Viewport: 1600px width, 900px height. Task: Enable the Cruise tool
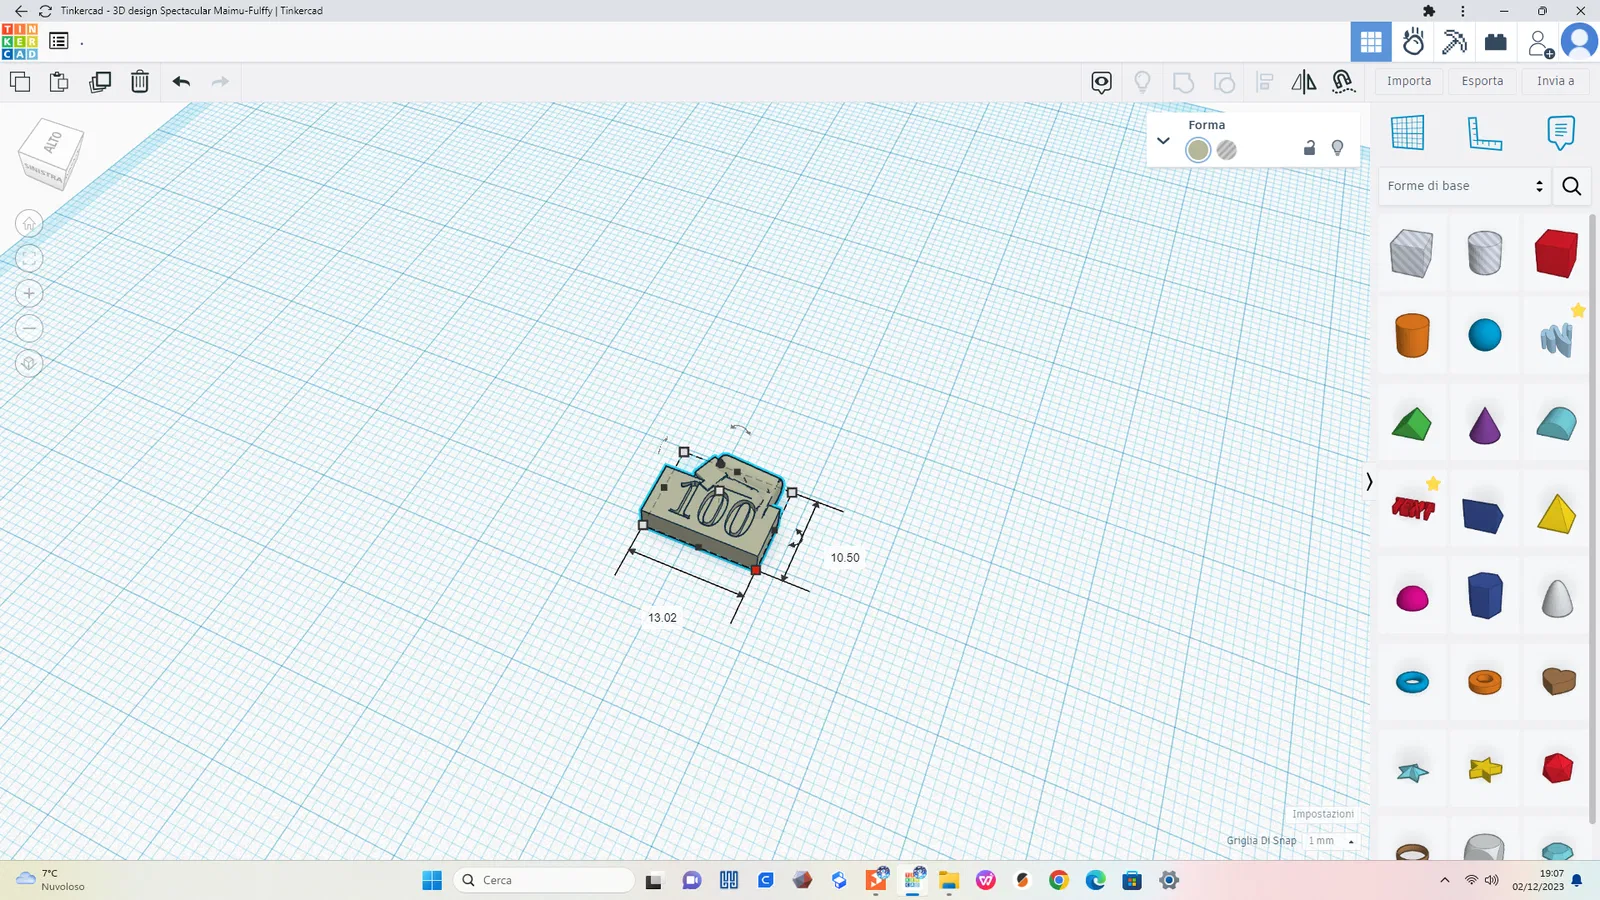tap(1344, 82)
